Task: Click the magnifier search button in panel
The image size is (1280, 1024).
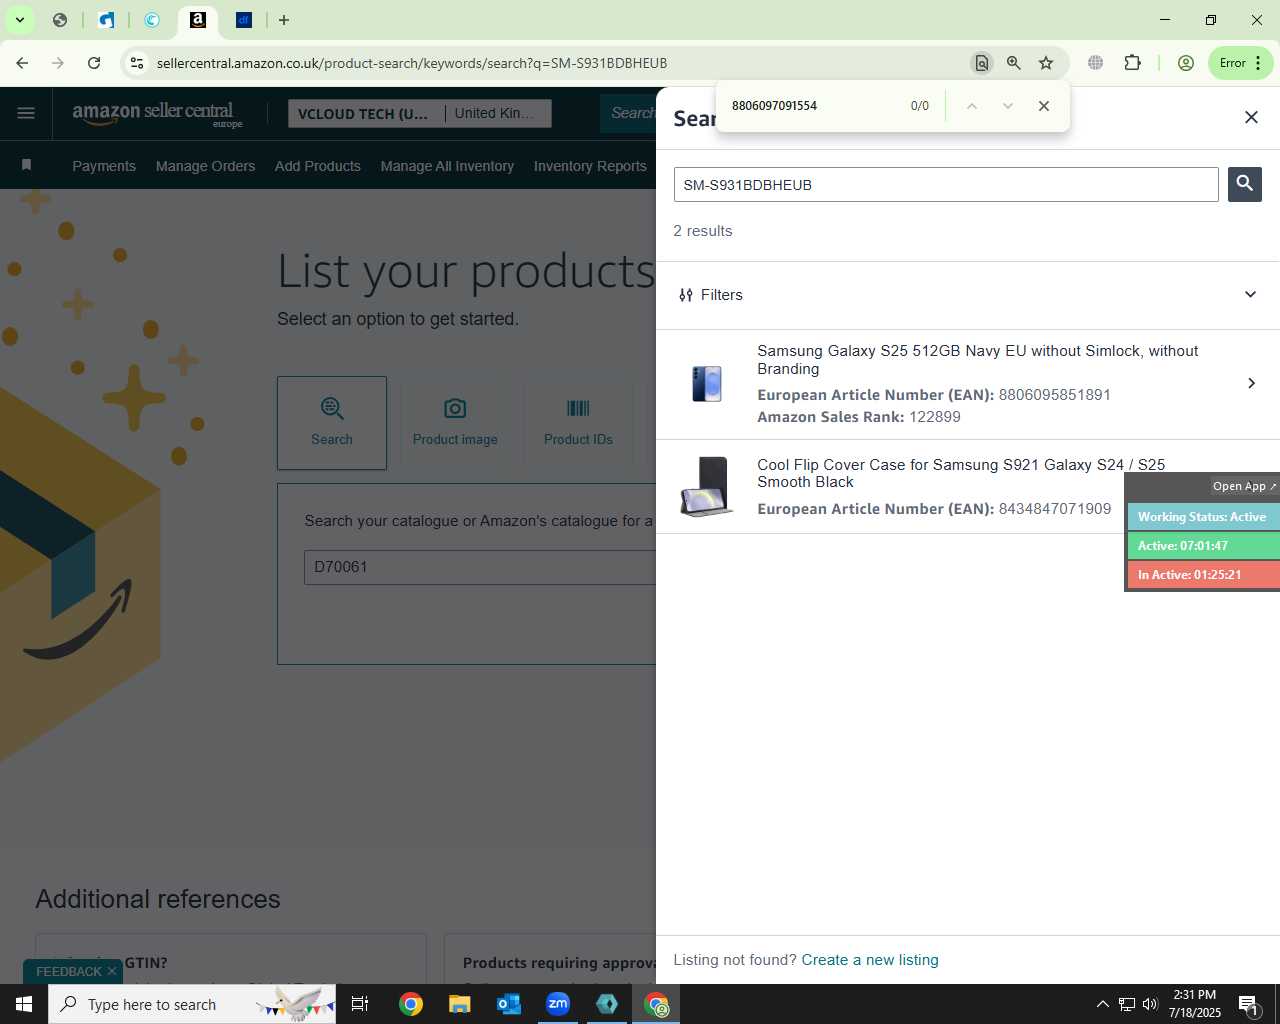Action: point(1245,184)
